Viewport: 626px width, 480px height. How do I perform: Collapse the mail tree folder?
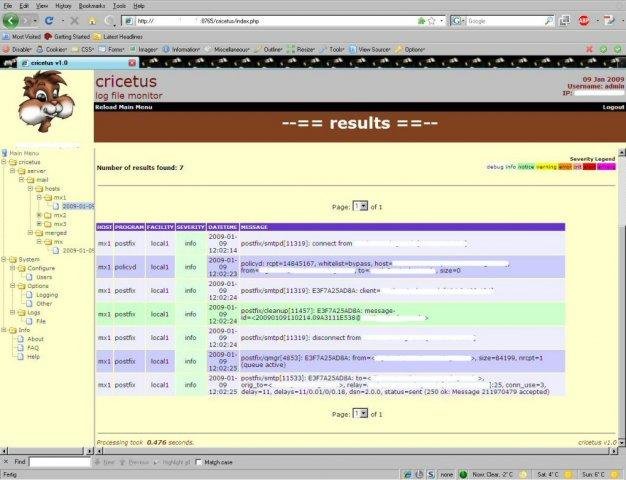click(x=22, y=180)
